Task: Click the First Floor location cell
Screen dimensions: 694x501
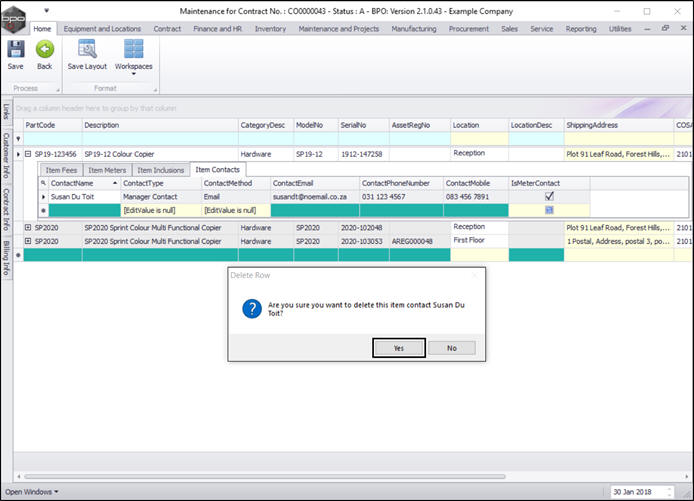Action: click(479, 240)
